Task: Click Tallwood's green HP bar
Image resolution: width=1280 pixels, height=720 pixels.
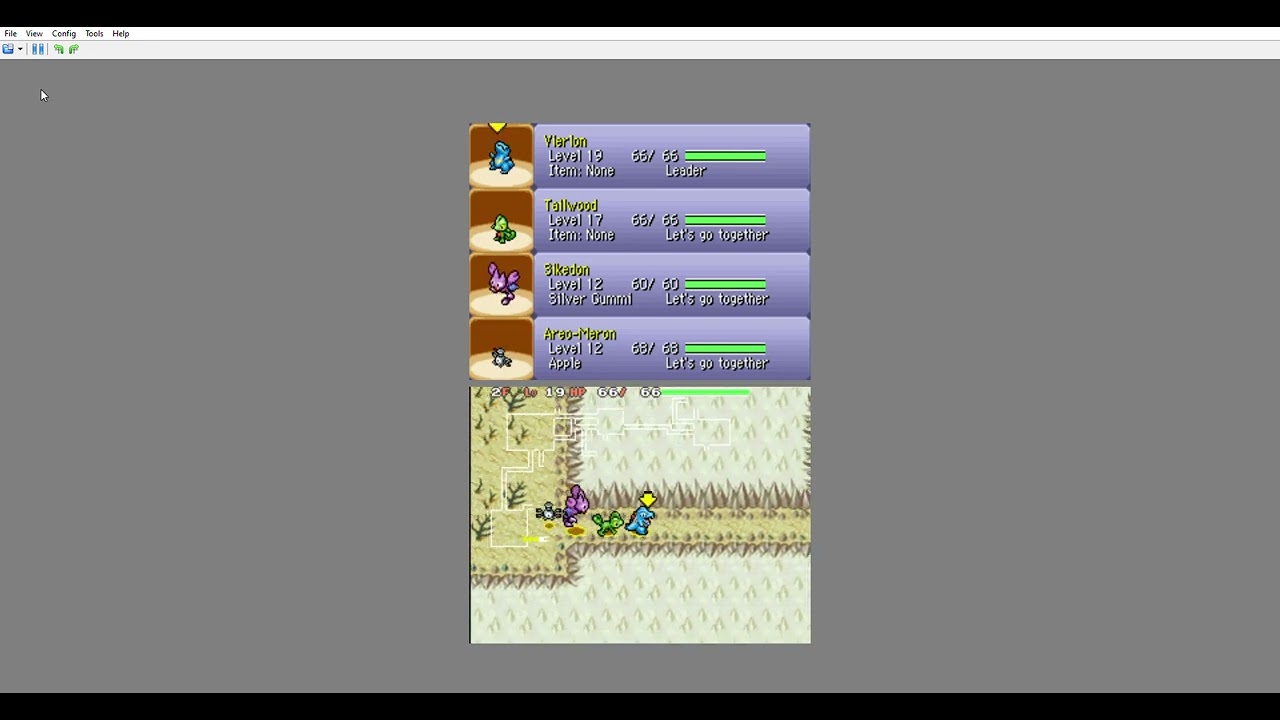Action: (725, 220)
